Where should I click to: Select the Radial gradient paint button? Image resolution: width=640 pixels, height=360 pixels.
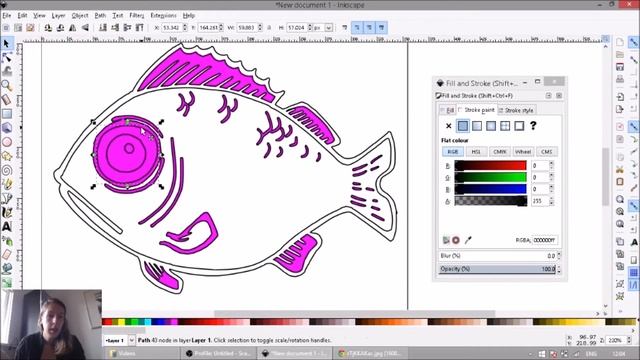point(491,126)
